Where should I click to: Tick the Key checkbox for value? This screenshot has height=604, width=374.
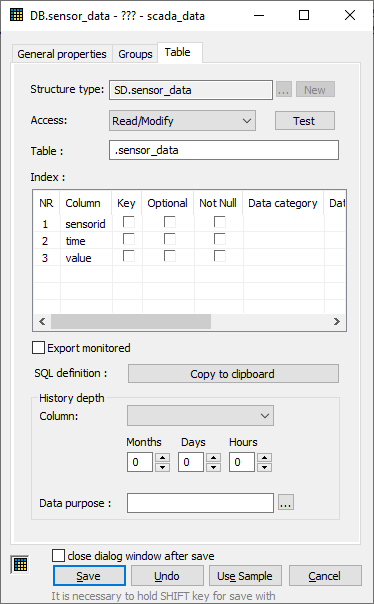pos(129,256)
